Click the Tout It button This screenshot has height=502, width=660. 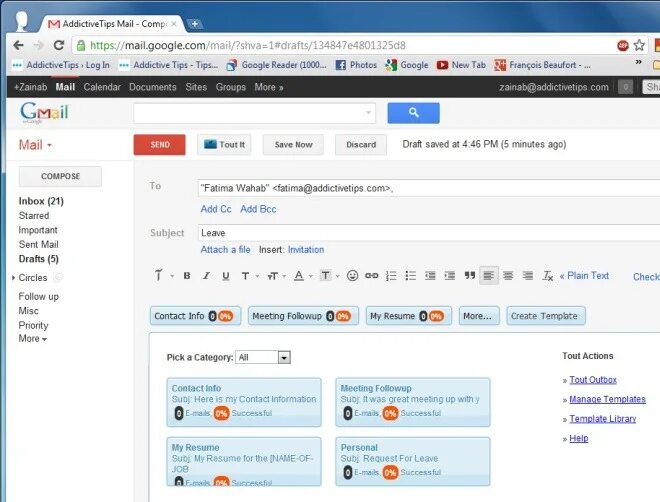[224, 145]
